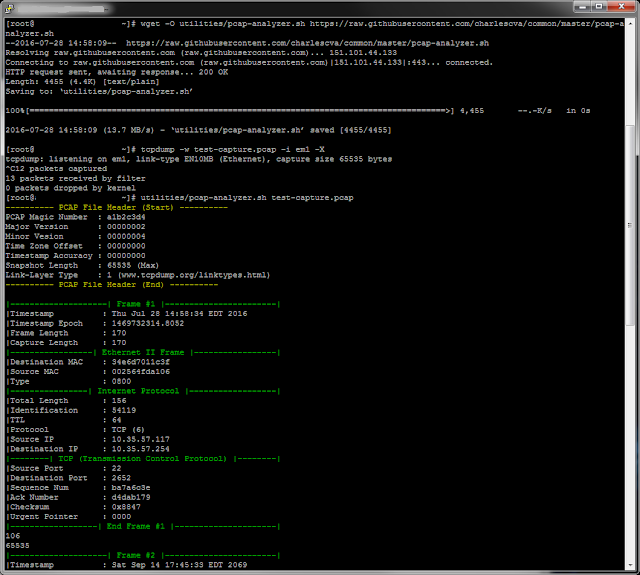
Task: Click Sequence Num value ba7a6c3e
Action: 131,488
